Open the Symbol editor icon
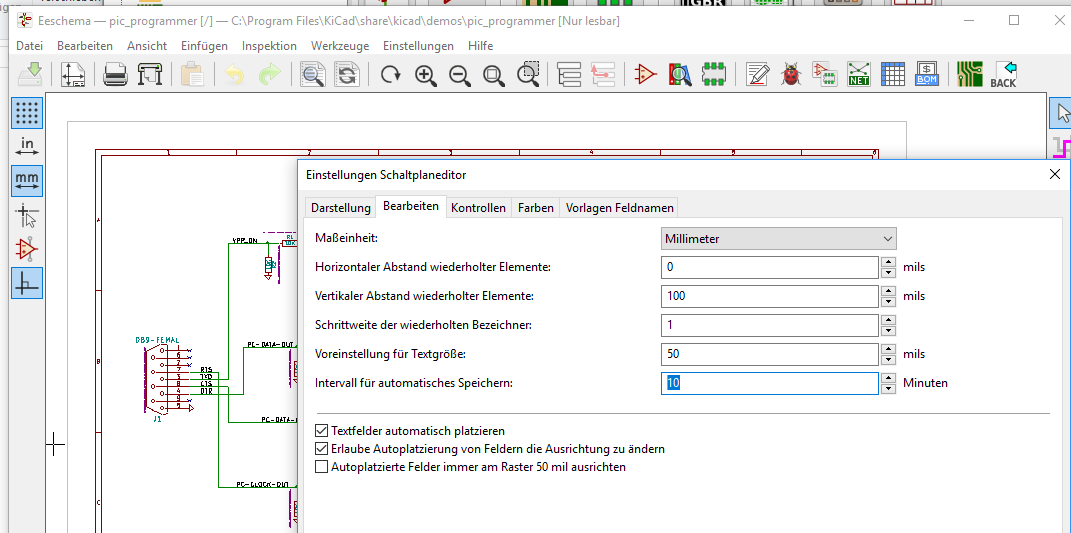 pyautogui.click(x=645, y=74)
